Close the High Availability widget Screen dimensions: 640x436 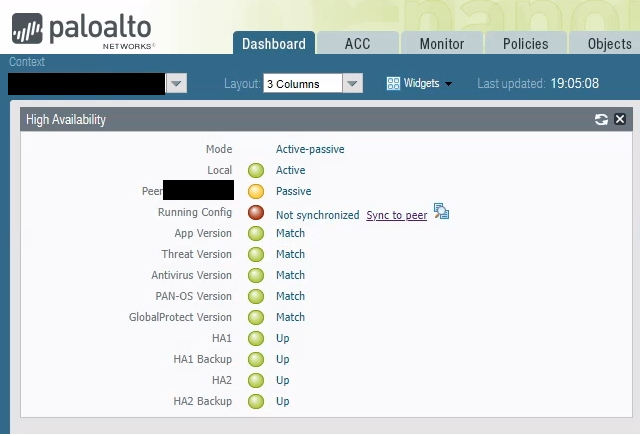620,120
